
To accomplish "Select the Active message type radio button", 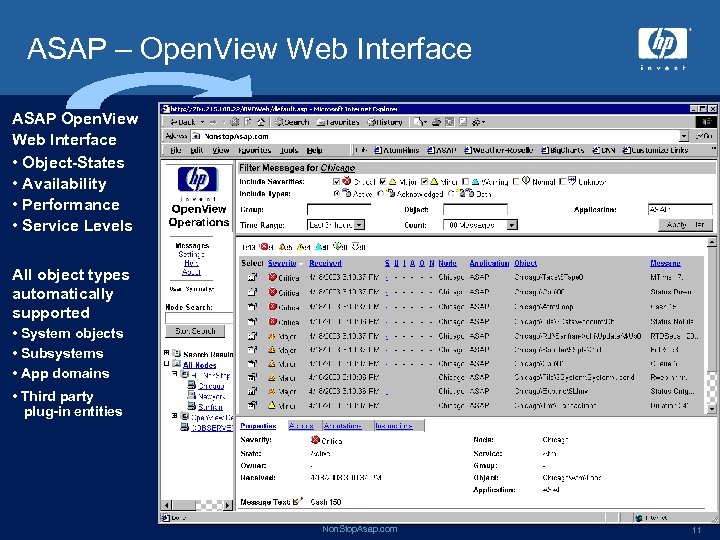I will (x=337, y=194).
